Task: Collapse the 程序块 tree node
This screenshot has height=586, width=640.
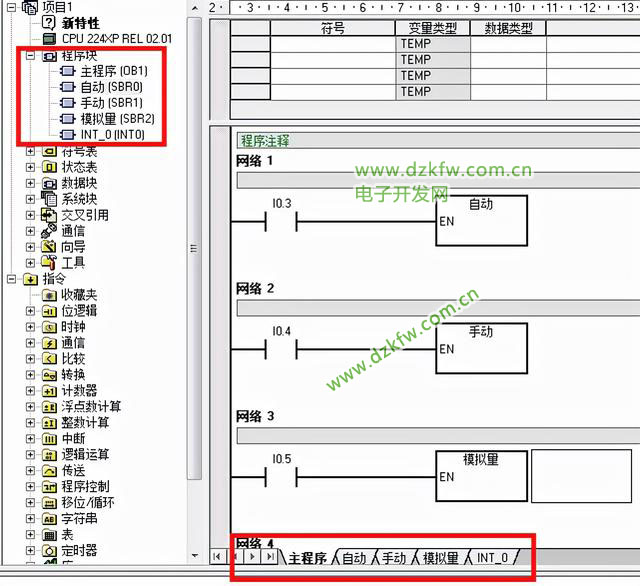Action: click(30, 55)
